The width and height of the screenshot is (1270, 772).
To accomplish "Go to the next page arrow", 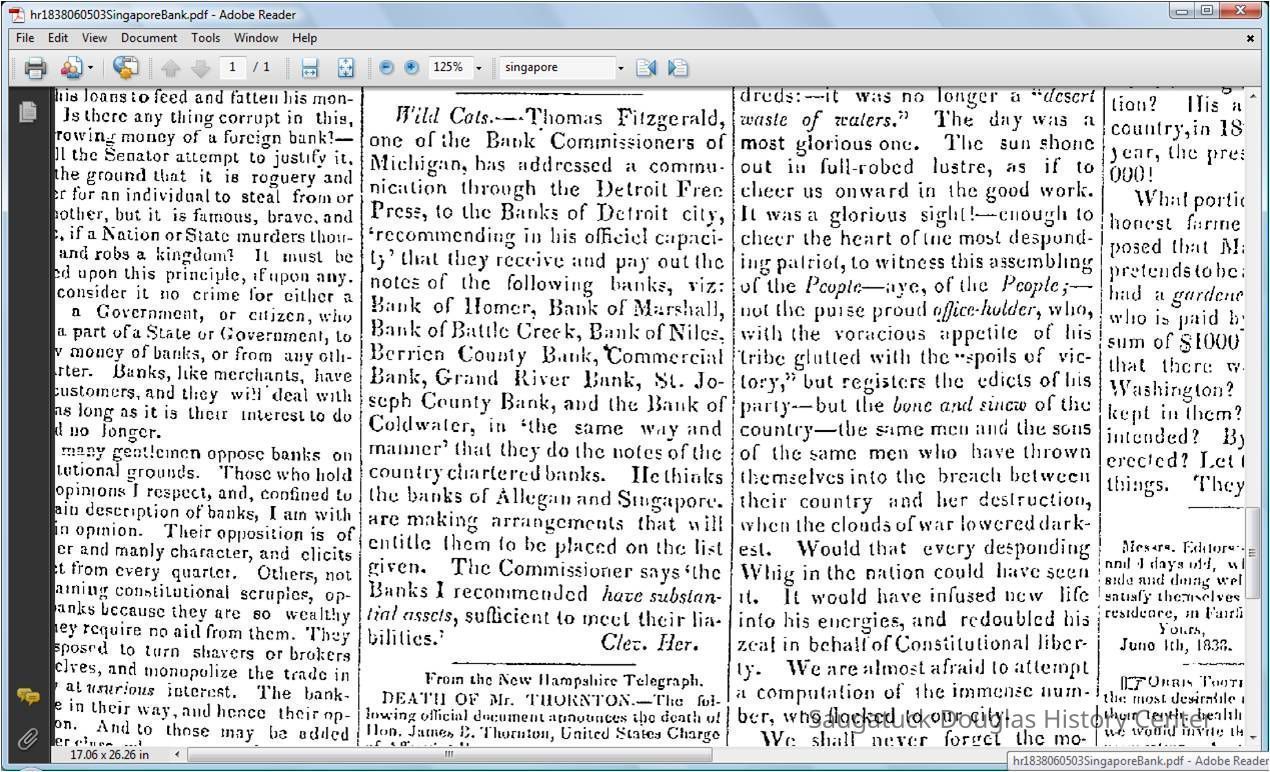I will point(200,68).
